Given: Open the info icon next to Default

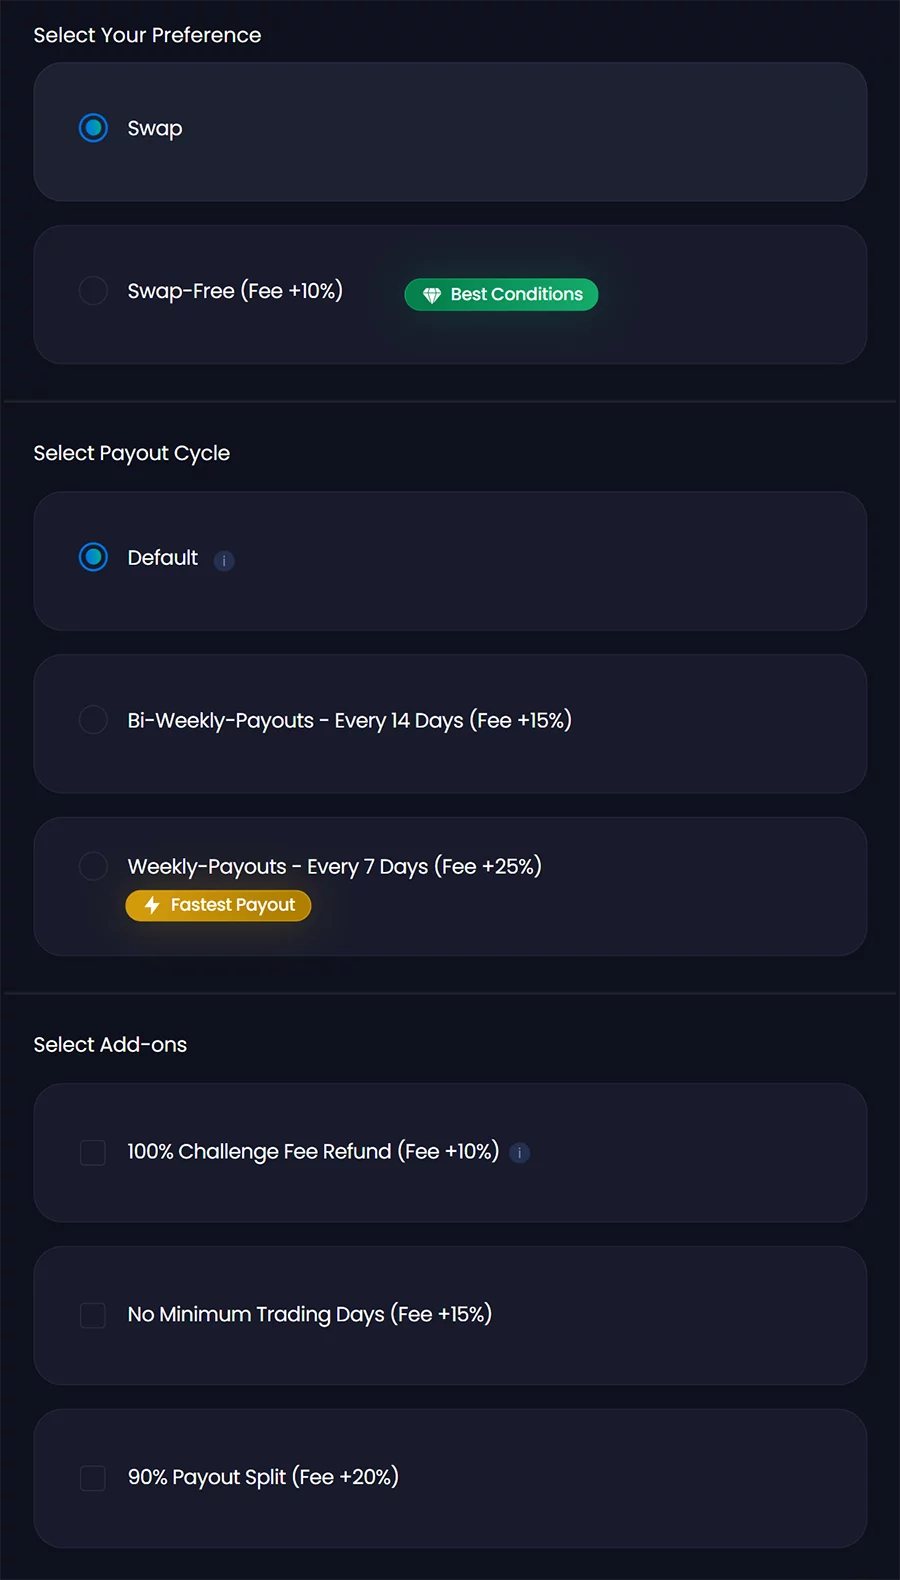Looking at the screenshot, I should (224, 560).
